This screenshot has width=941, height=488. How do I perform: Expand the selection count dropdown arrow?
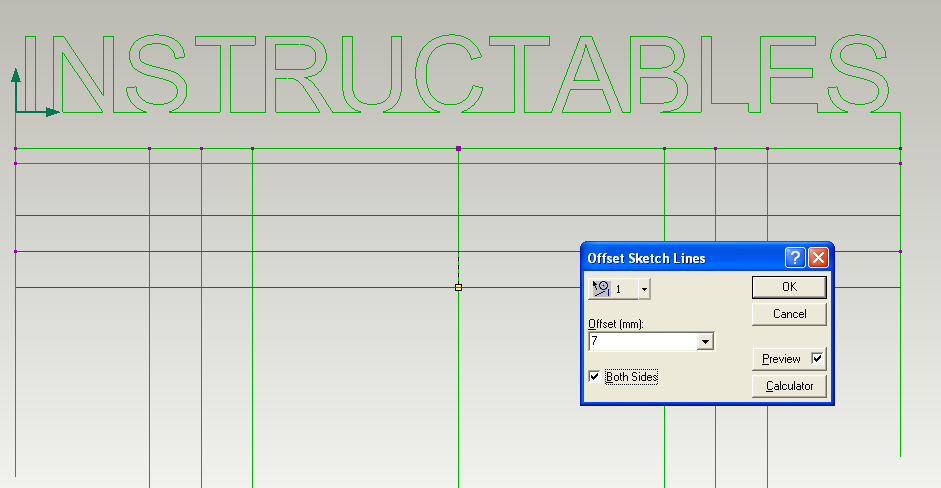point(644,289)
